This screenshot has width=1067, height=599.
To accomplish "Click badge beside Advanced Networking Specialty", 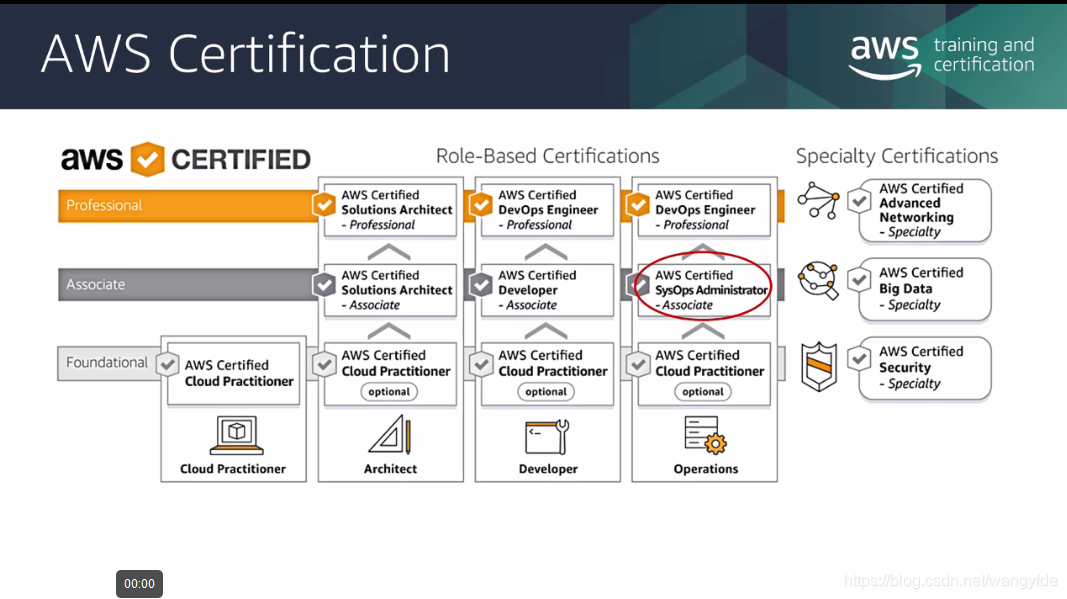I will click(x=859, y=201).
